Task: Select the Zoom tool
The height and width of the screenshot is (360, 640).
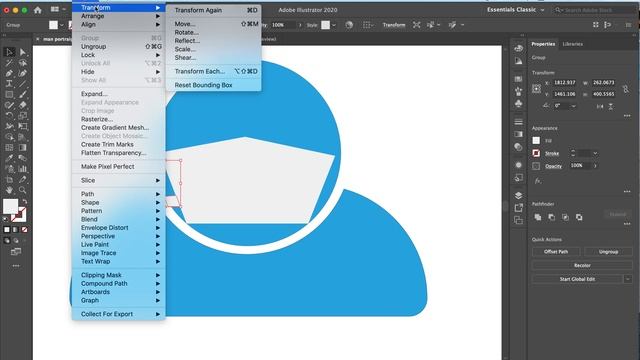Action: click(x=22, y=190)
